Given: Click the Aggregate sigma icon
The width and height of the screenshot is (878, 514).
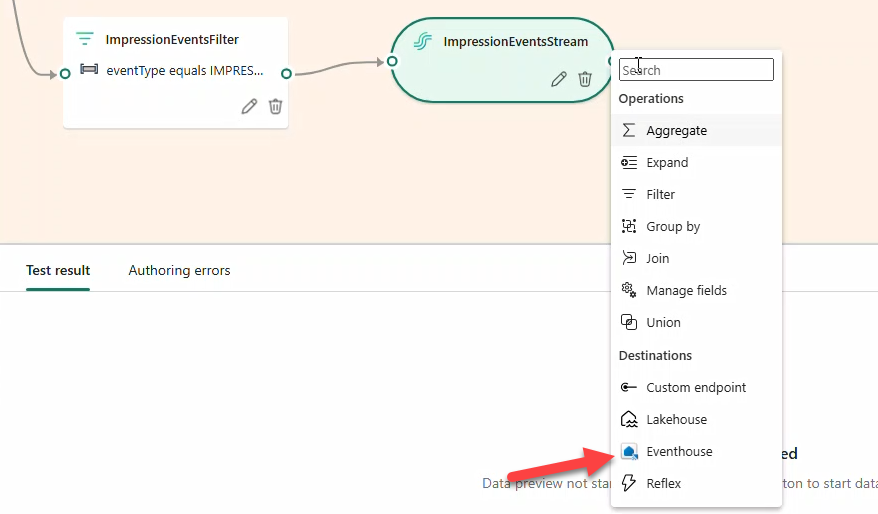Looking at the screenshot, I should 629,131.
